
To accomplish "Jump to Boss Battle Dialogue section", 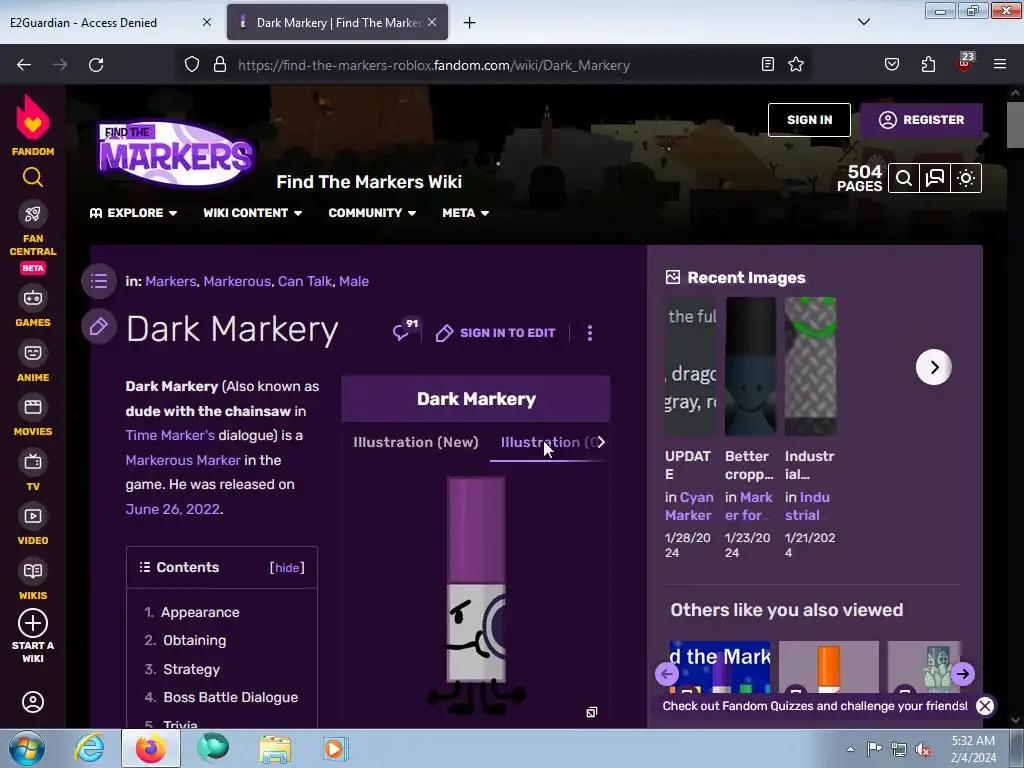I will tap(231, 697).
